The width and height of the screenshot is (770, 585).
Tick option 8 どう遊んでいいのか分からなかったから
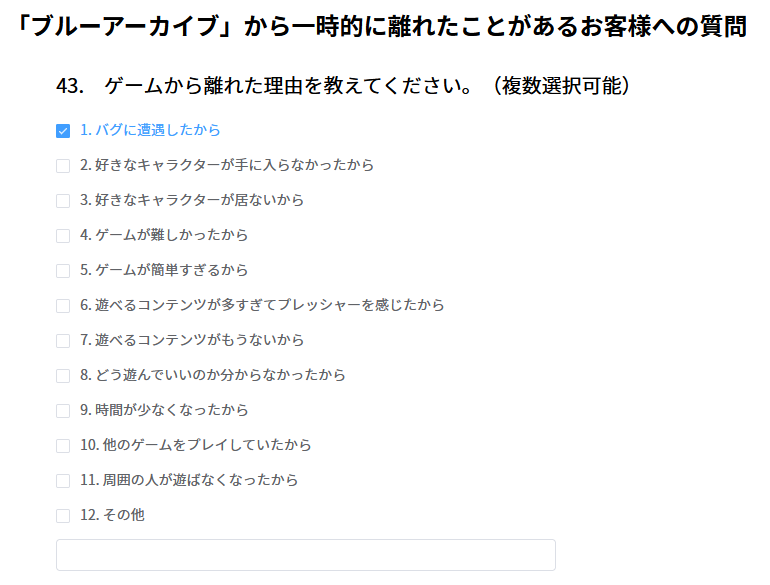pyautogui.click(x=63, y=376)
